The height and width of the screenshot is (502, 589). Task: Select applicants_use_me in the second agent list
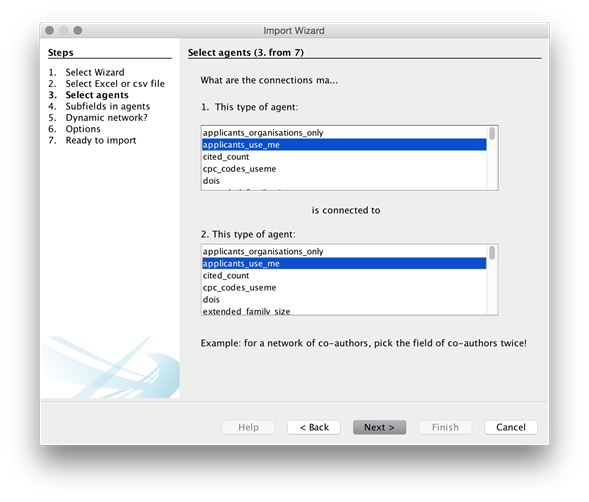click(x=344, y=263)
